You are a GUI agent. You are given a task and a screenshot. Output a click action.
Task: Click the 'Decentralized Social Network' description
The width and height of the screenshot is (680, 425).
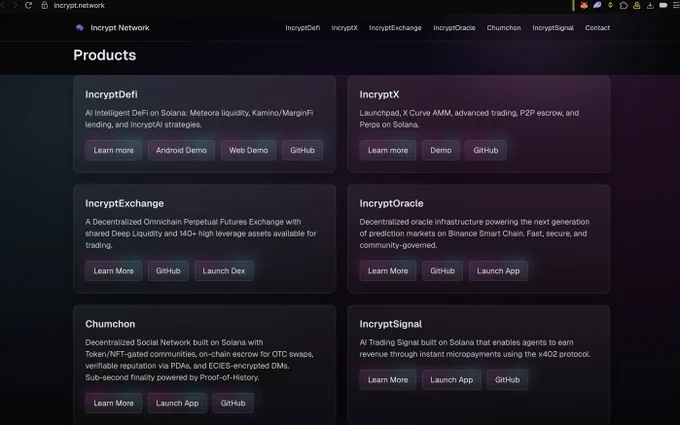199,360
